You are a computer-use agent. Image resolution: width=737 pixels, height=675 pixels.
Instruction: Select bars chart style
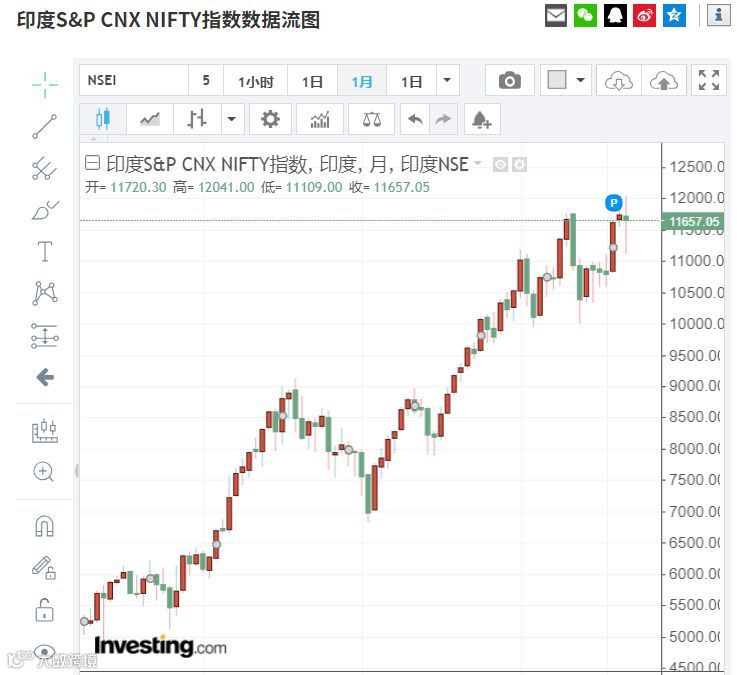(197, 119)
